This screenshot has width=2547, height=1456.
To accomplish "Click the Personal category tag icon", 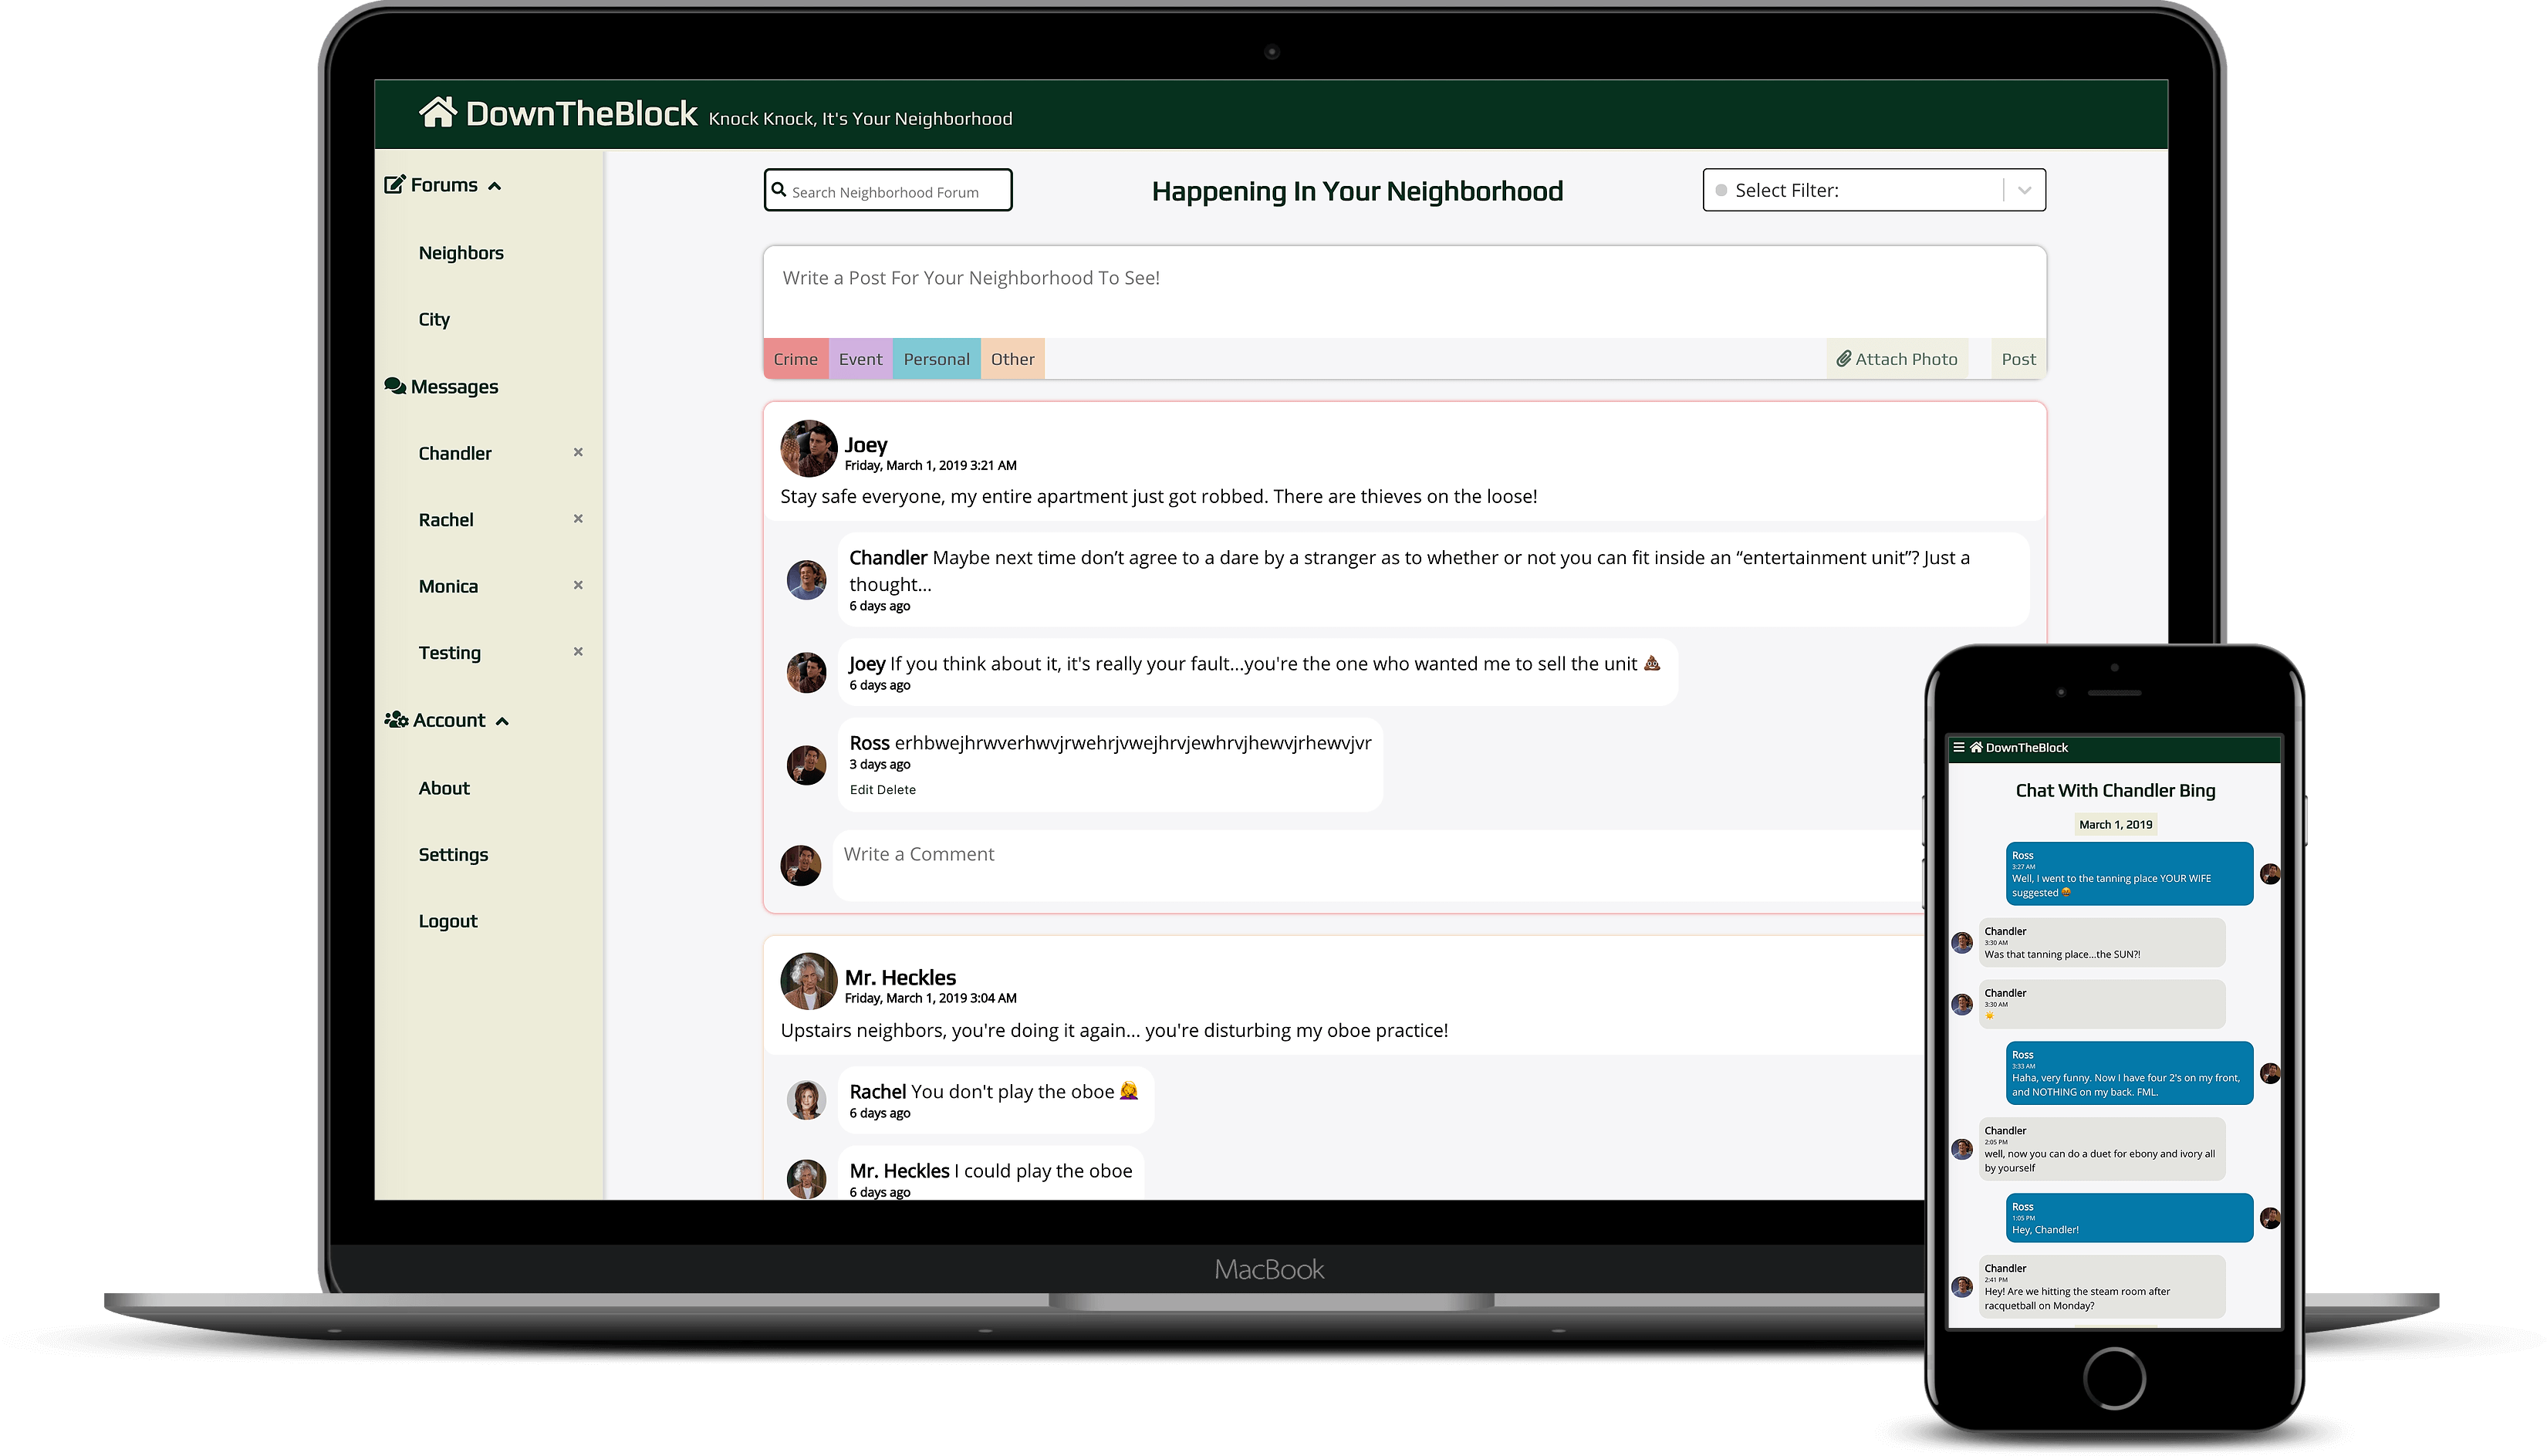I will pyautogui.click(x=936, y=357).
